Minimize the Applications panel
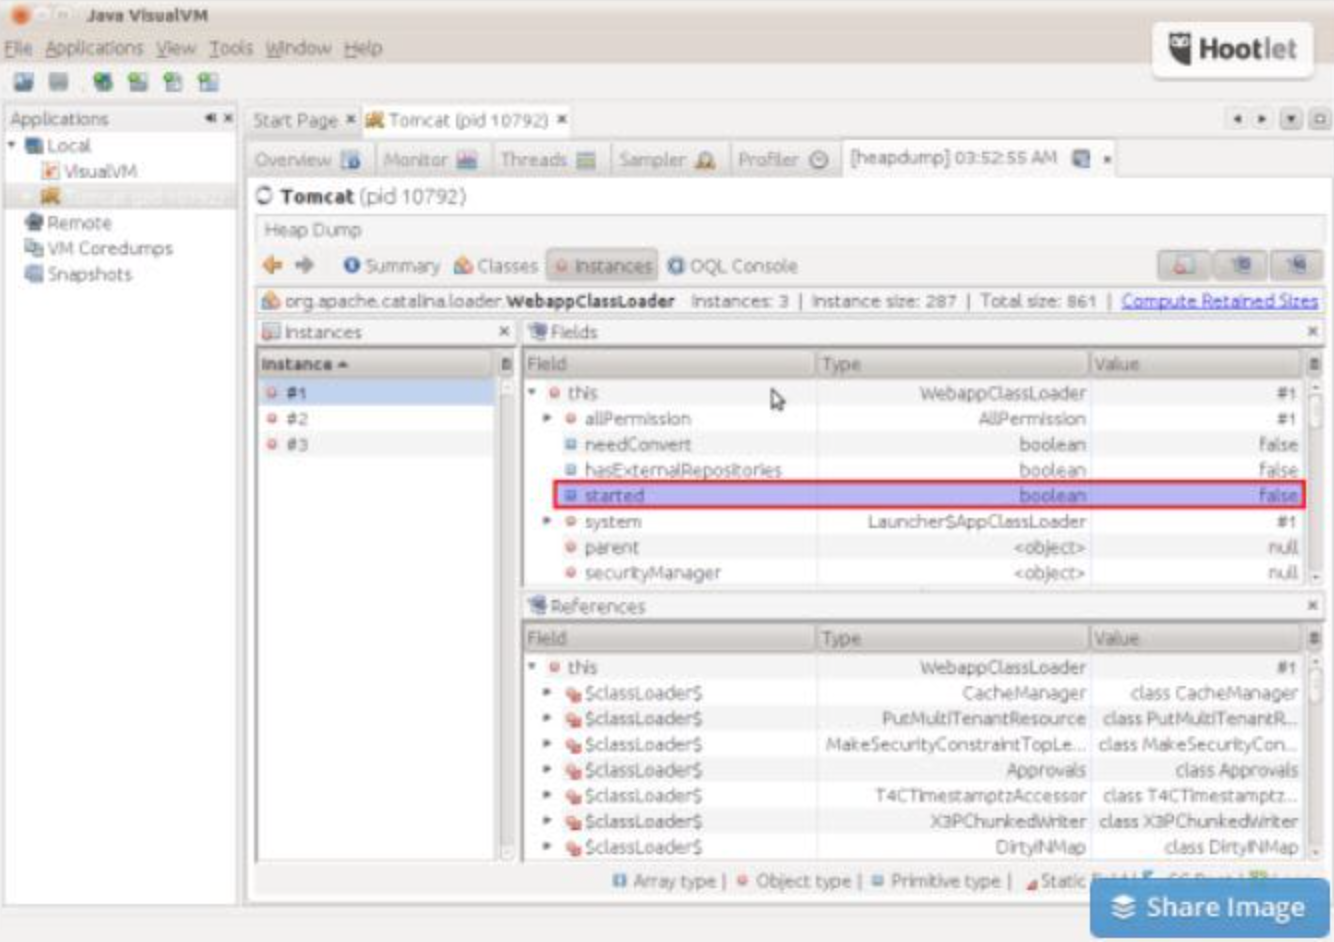Screen dimensions: 1334x942 211,118
